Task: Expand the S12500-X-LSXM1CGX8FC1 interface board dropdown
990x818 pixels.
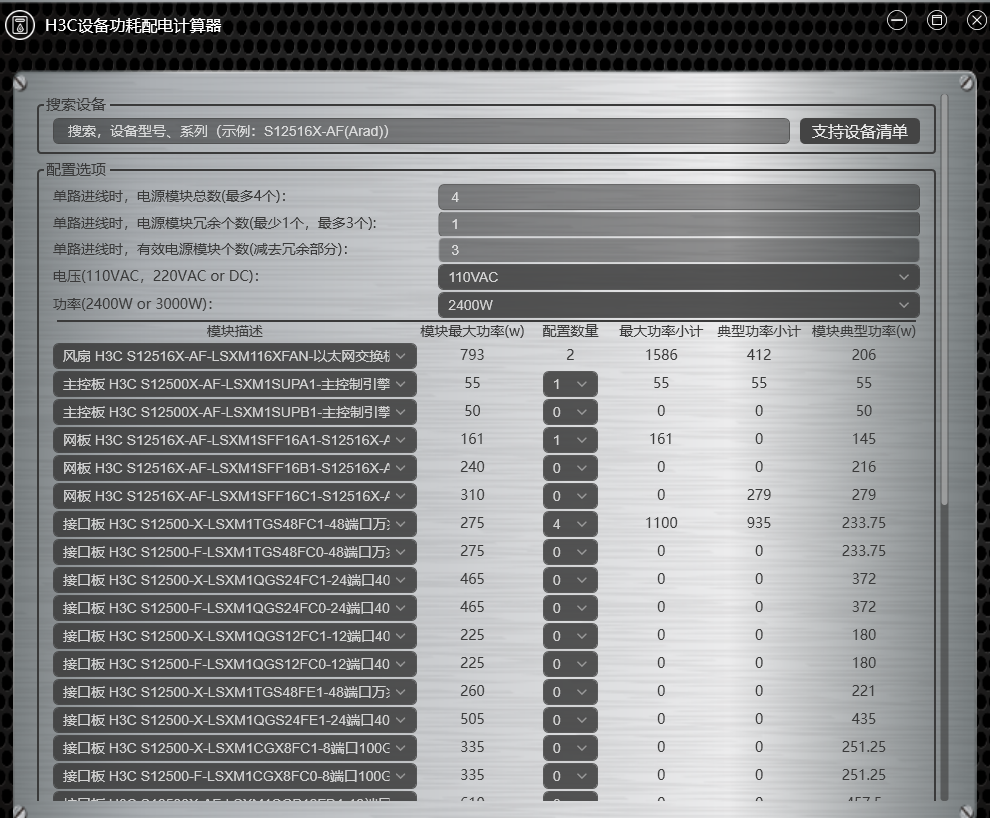Action: coord(235,748)
